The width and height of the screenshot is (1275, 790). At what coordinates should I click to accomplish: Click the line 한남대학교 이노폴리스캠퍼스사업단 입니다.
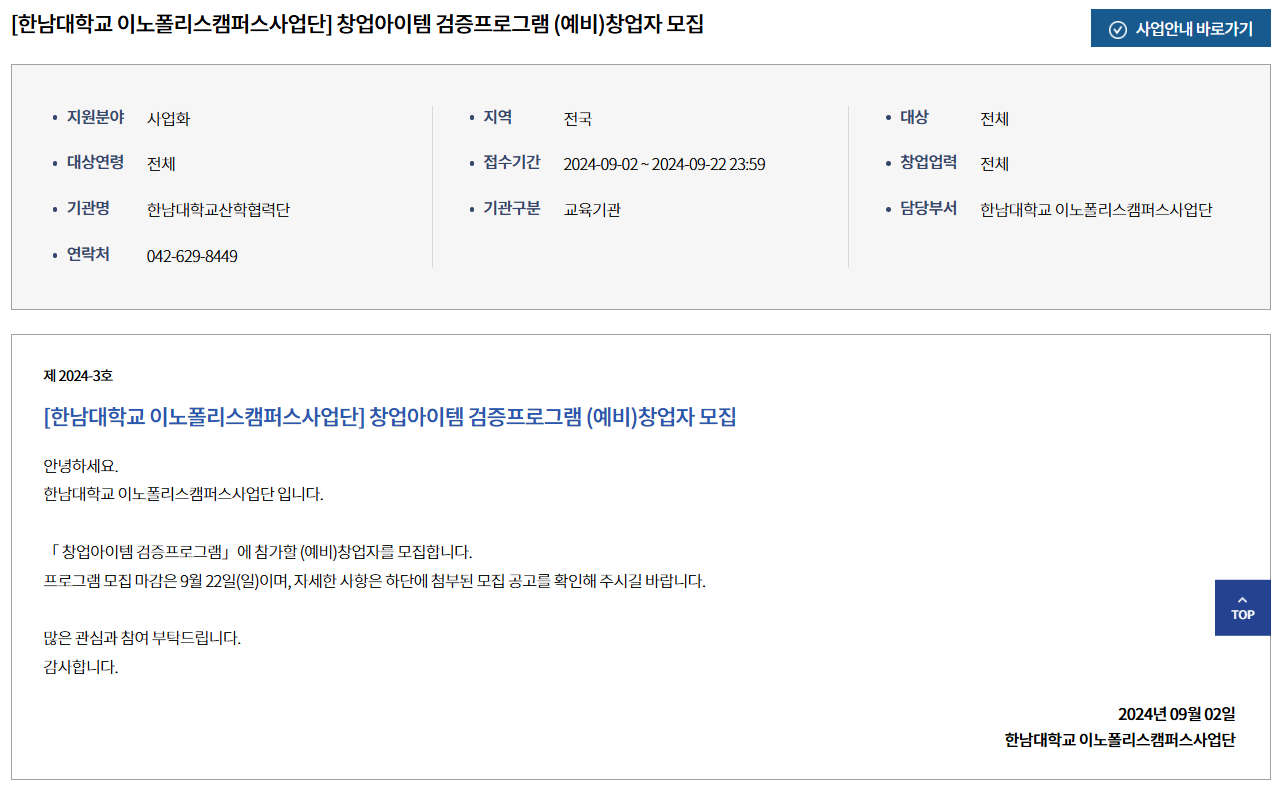point(184,494)
